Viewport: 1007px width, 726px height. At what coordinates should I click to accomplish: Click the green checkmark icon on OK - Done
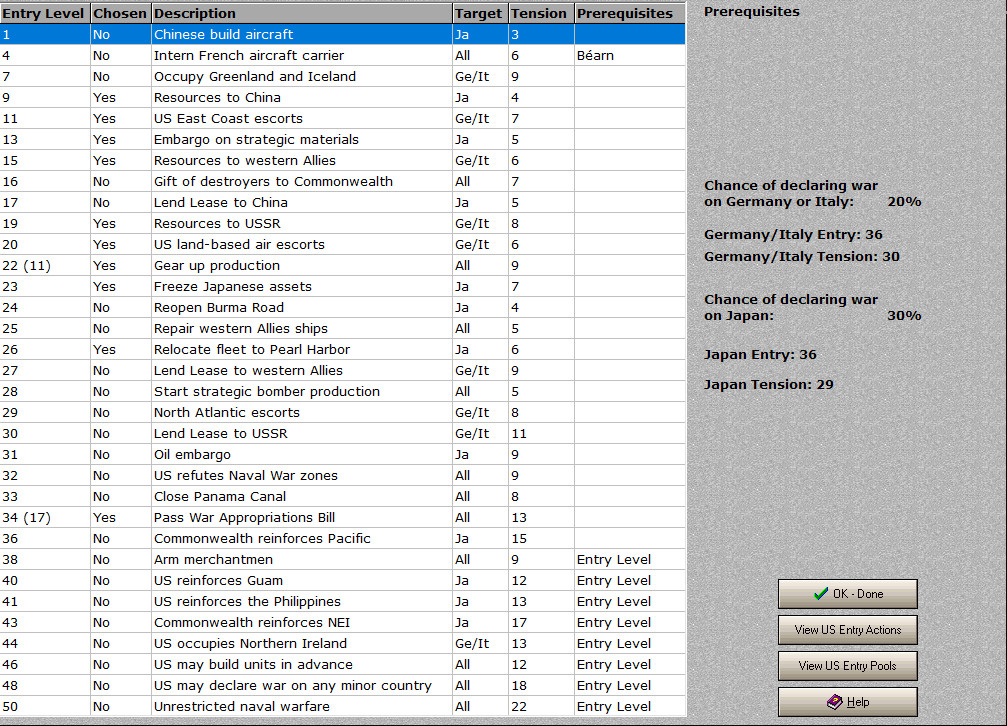[x=821, y=594]
